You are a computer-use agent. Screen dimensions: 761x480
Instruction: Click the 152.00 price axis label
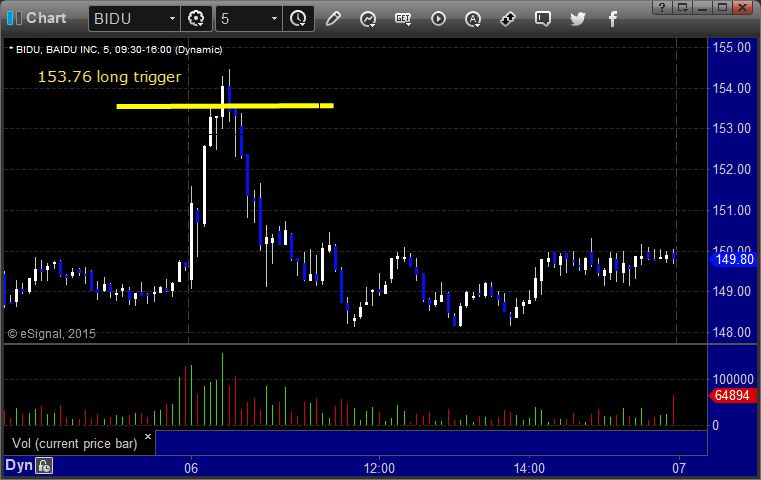tap(731, 169)
